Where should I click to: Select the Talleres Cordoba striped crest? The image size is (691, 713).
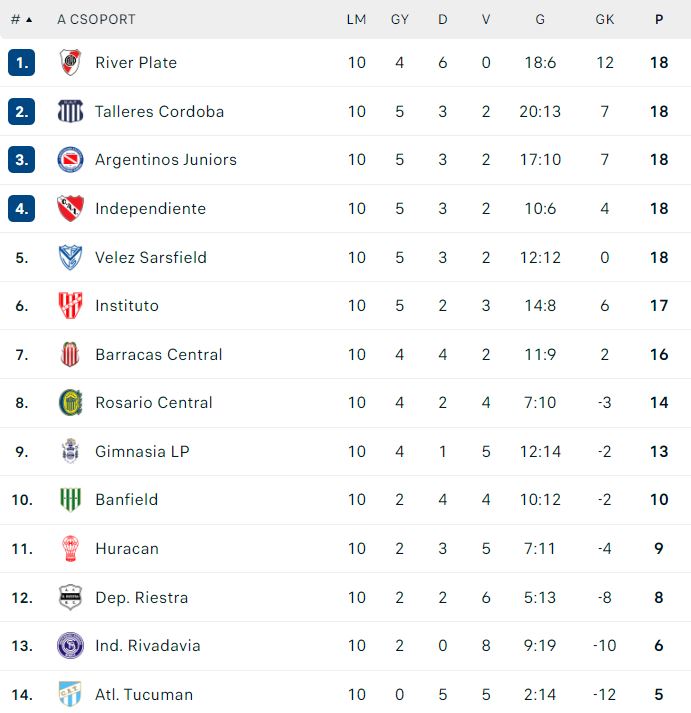(x=70, y=111)
